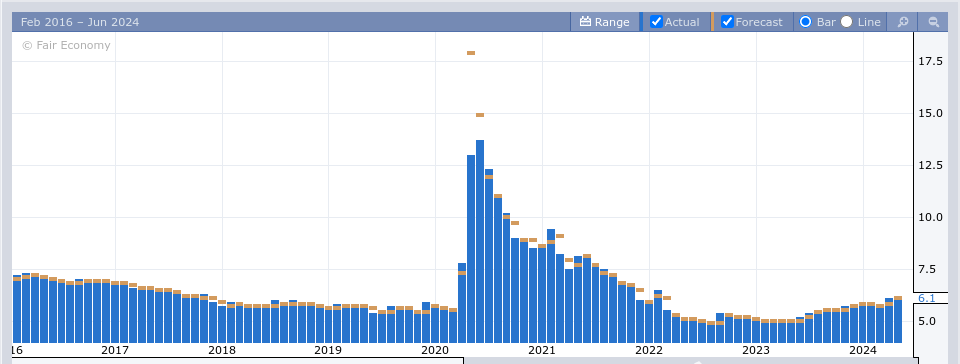Select the Bar chart radio option
Screen dimensions: 960x364
[806, 22]
